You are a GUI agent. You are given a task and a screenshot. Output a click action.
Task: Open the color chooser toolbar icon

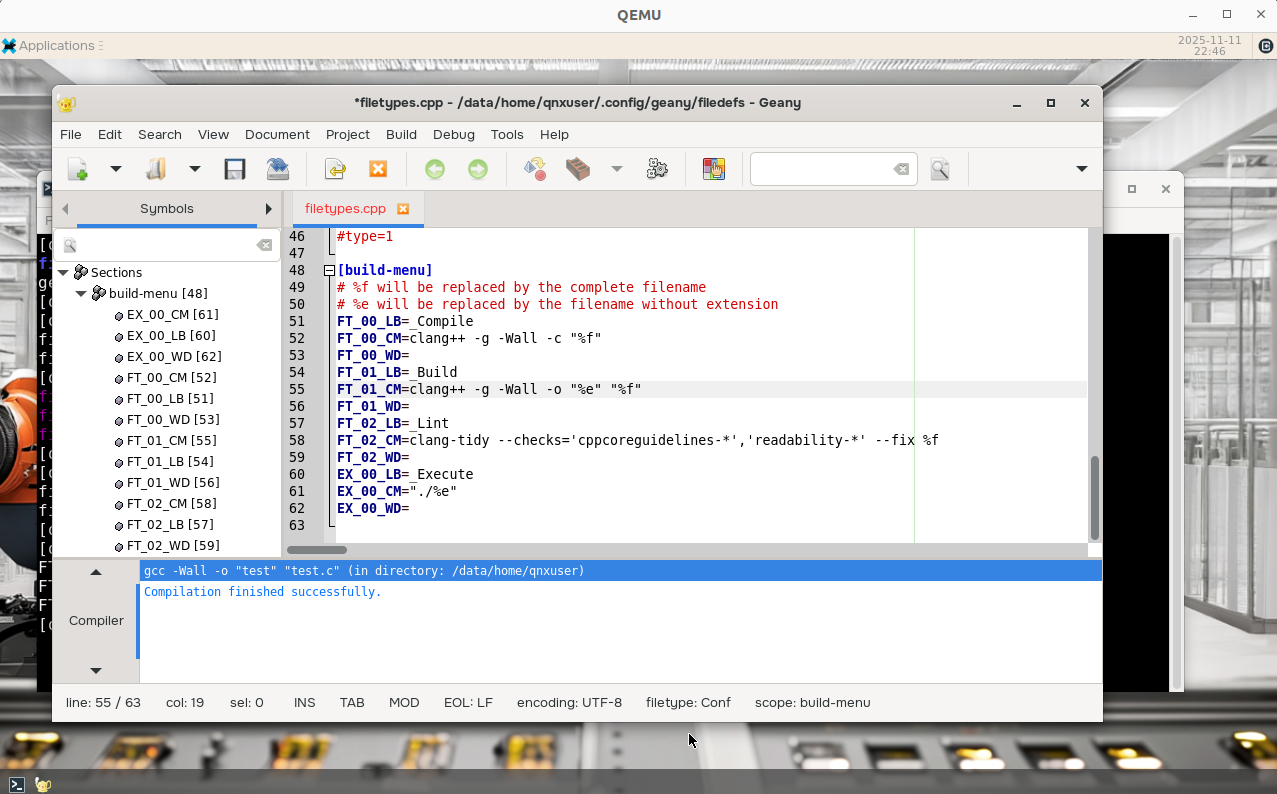[x=713, y=169]
